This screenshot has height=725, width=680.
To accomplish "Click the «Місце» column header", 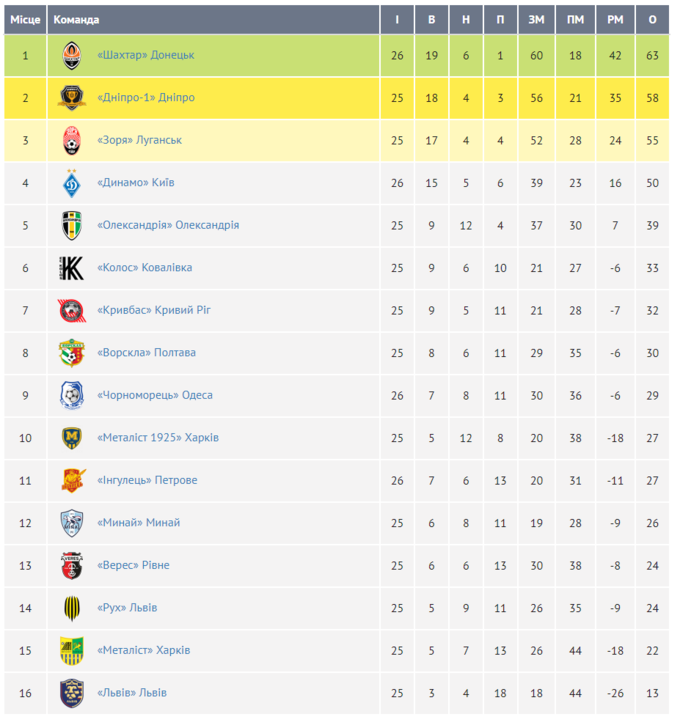I will [25, 20].
